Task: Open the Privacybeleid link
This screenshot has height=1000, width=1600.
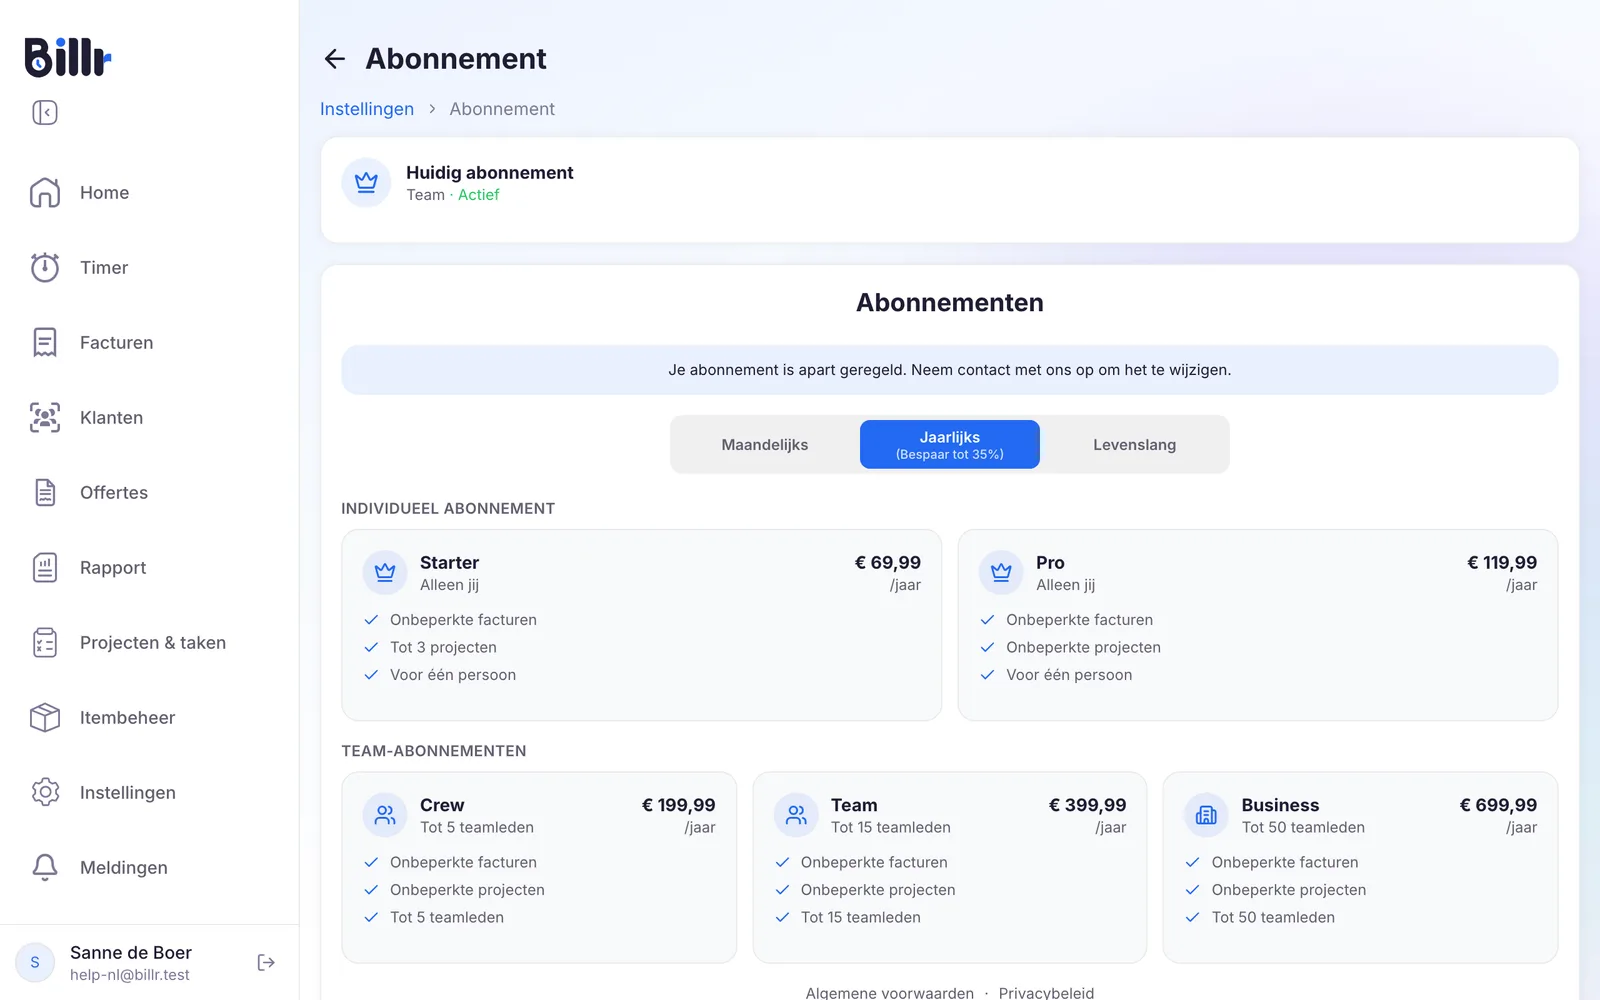Action: (1046, 993)
